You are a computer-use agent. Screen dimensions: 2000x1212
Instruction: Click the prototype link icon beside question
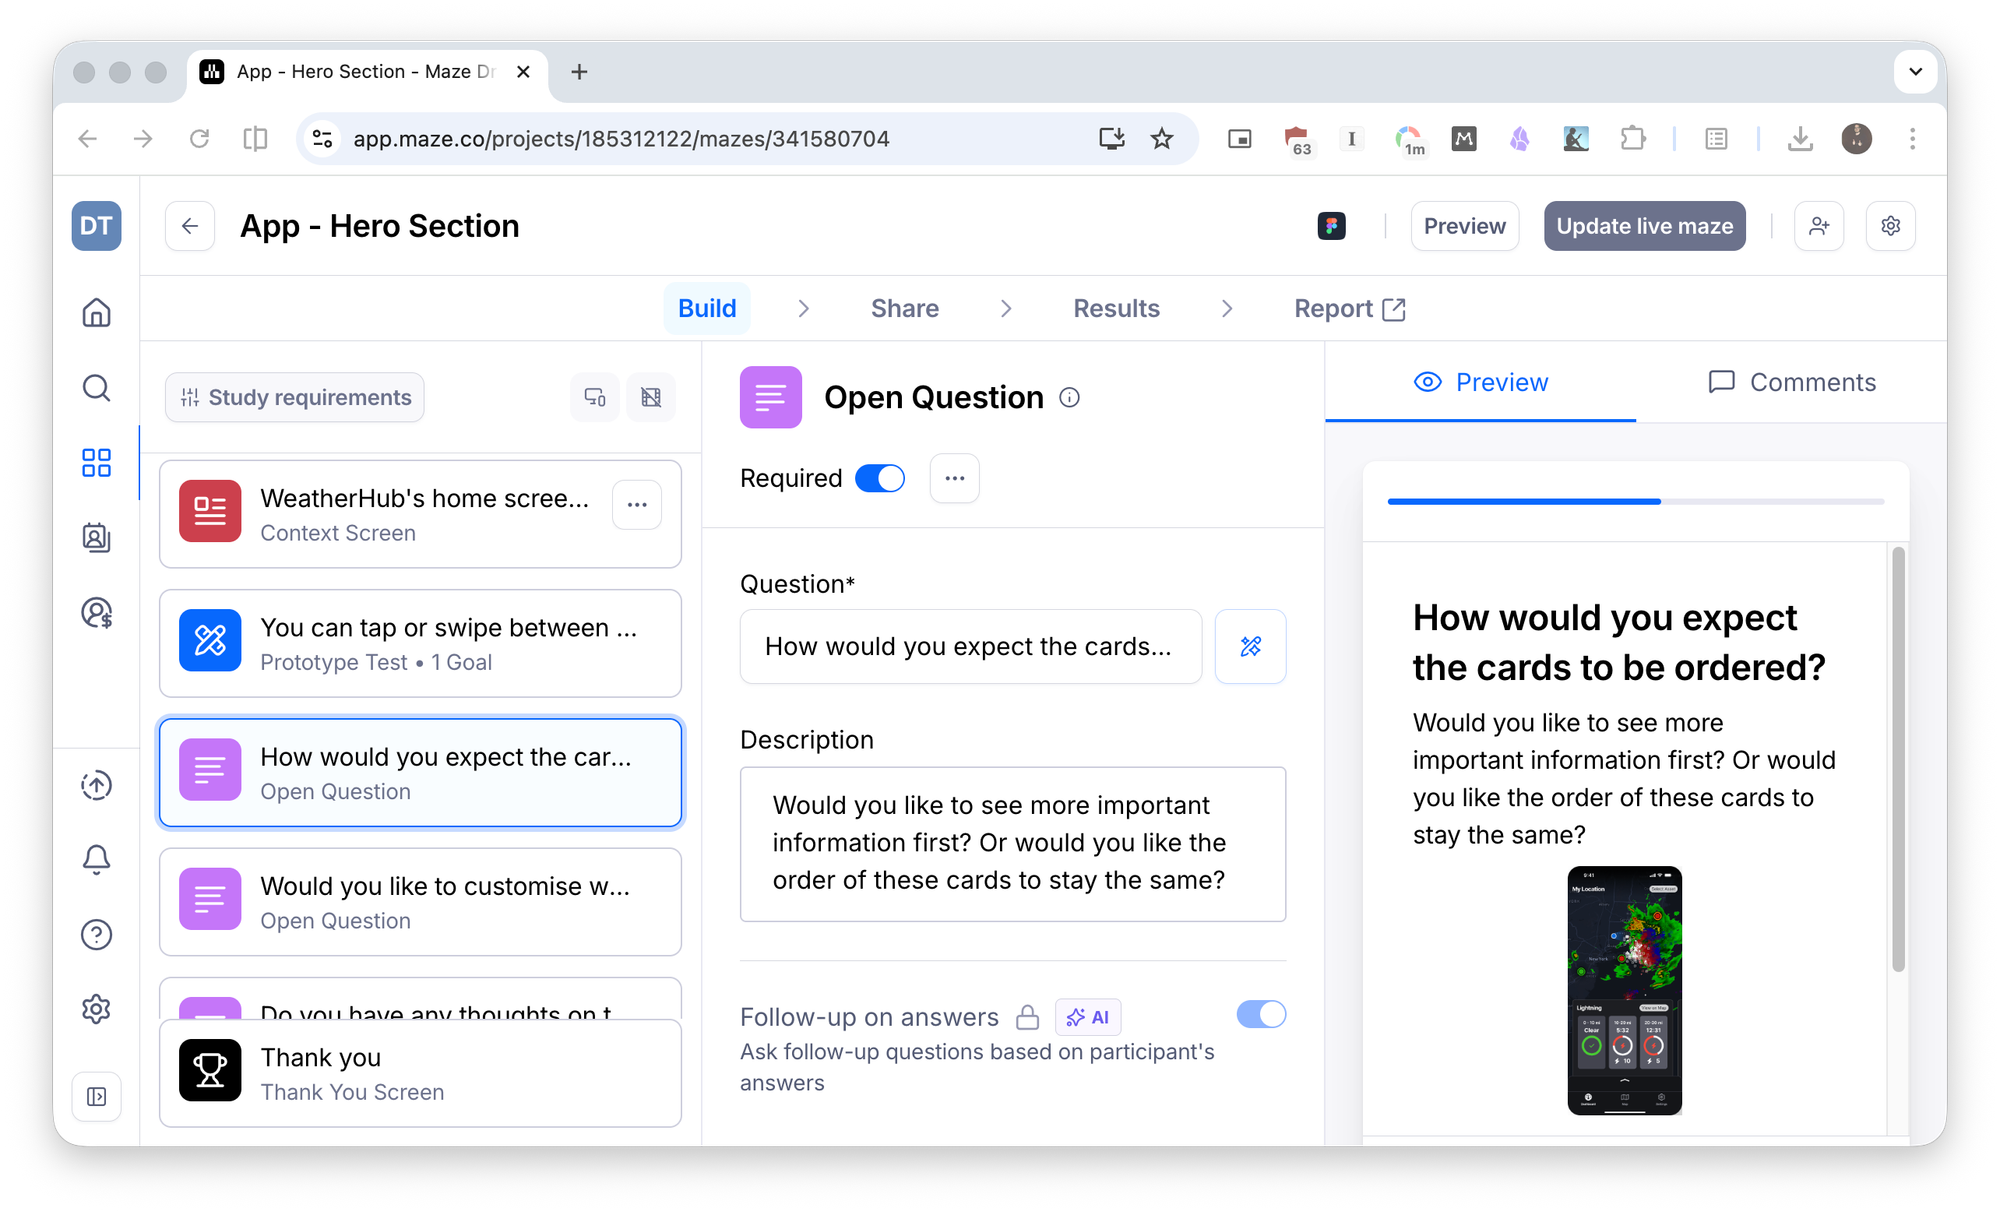pos(1250,647)
